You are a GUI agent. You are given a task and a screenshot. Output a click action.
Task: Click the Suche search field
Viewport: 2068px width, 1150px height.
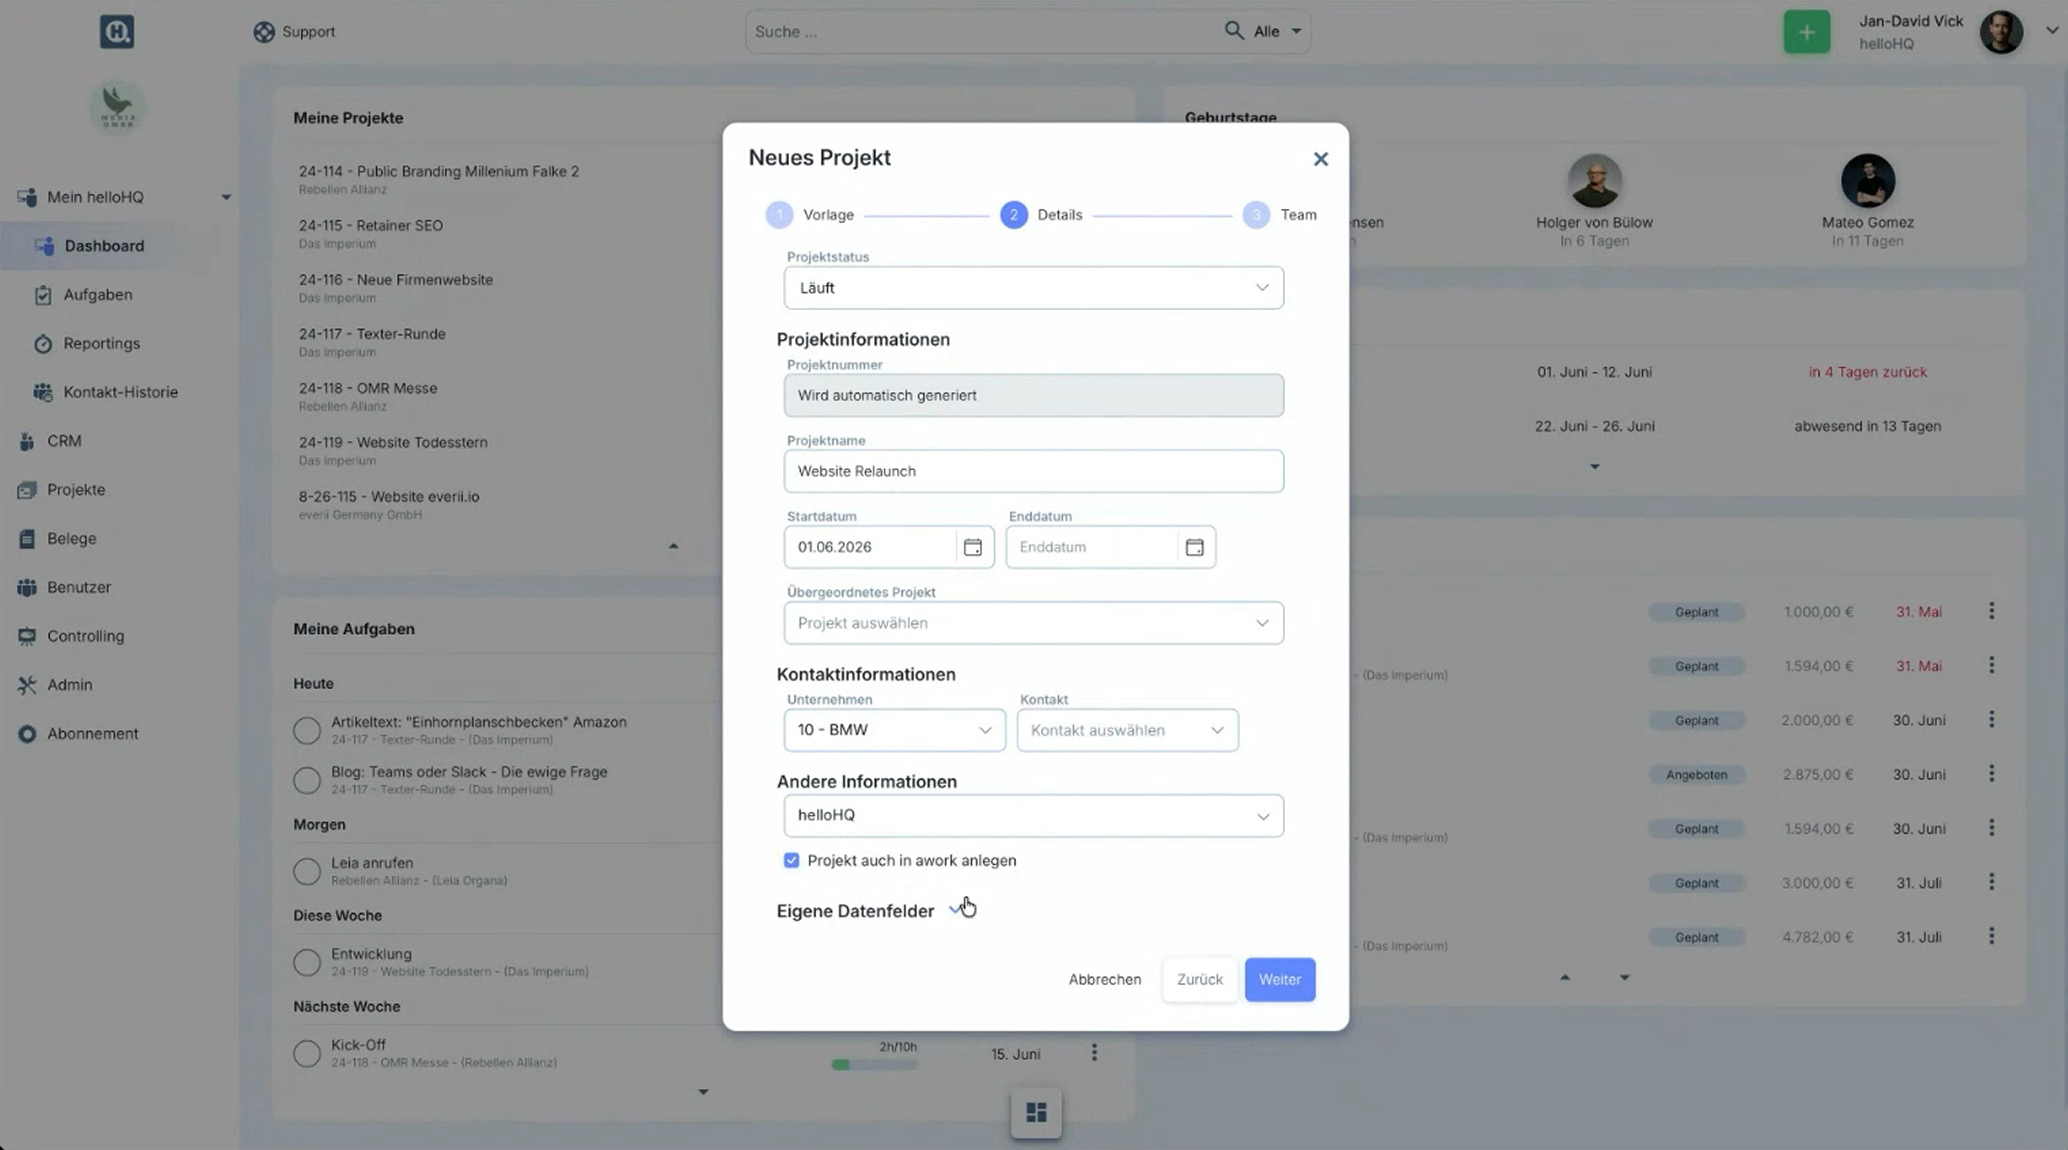(985, 32)
